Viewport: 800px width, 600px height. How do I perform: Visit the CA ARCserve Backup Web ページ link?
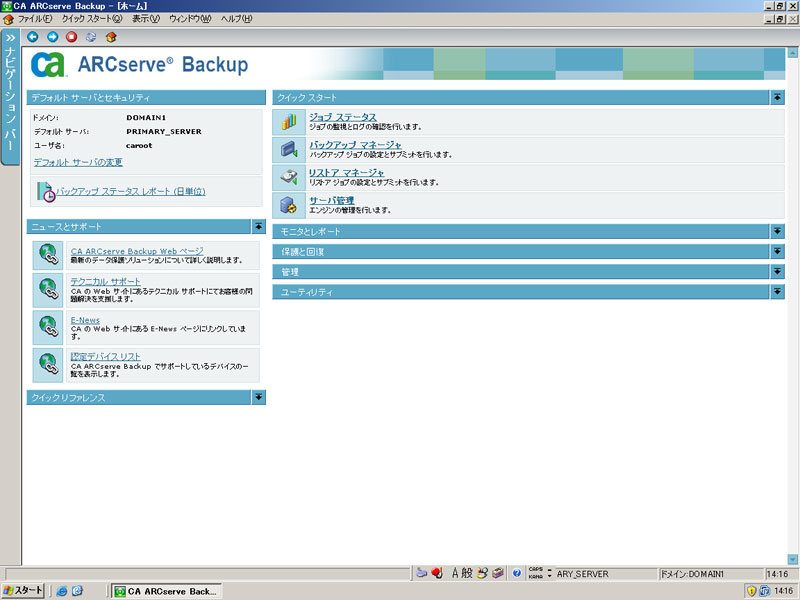coord(137,251)
